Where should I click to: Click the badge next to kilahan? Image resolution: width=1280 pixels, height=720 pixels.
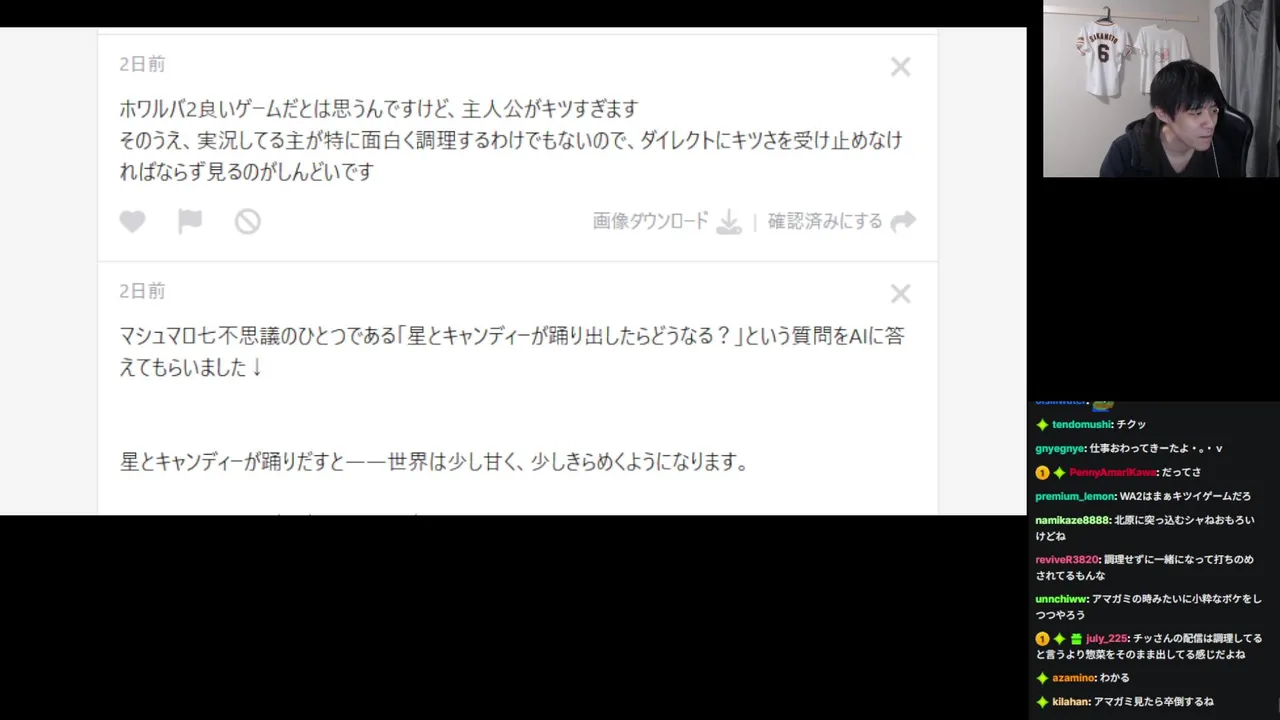(1042, 702)
